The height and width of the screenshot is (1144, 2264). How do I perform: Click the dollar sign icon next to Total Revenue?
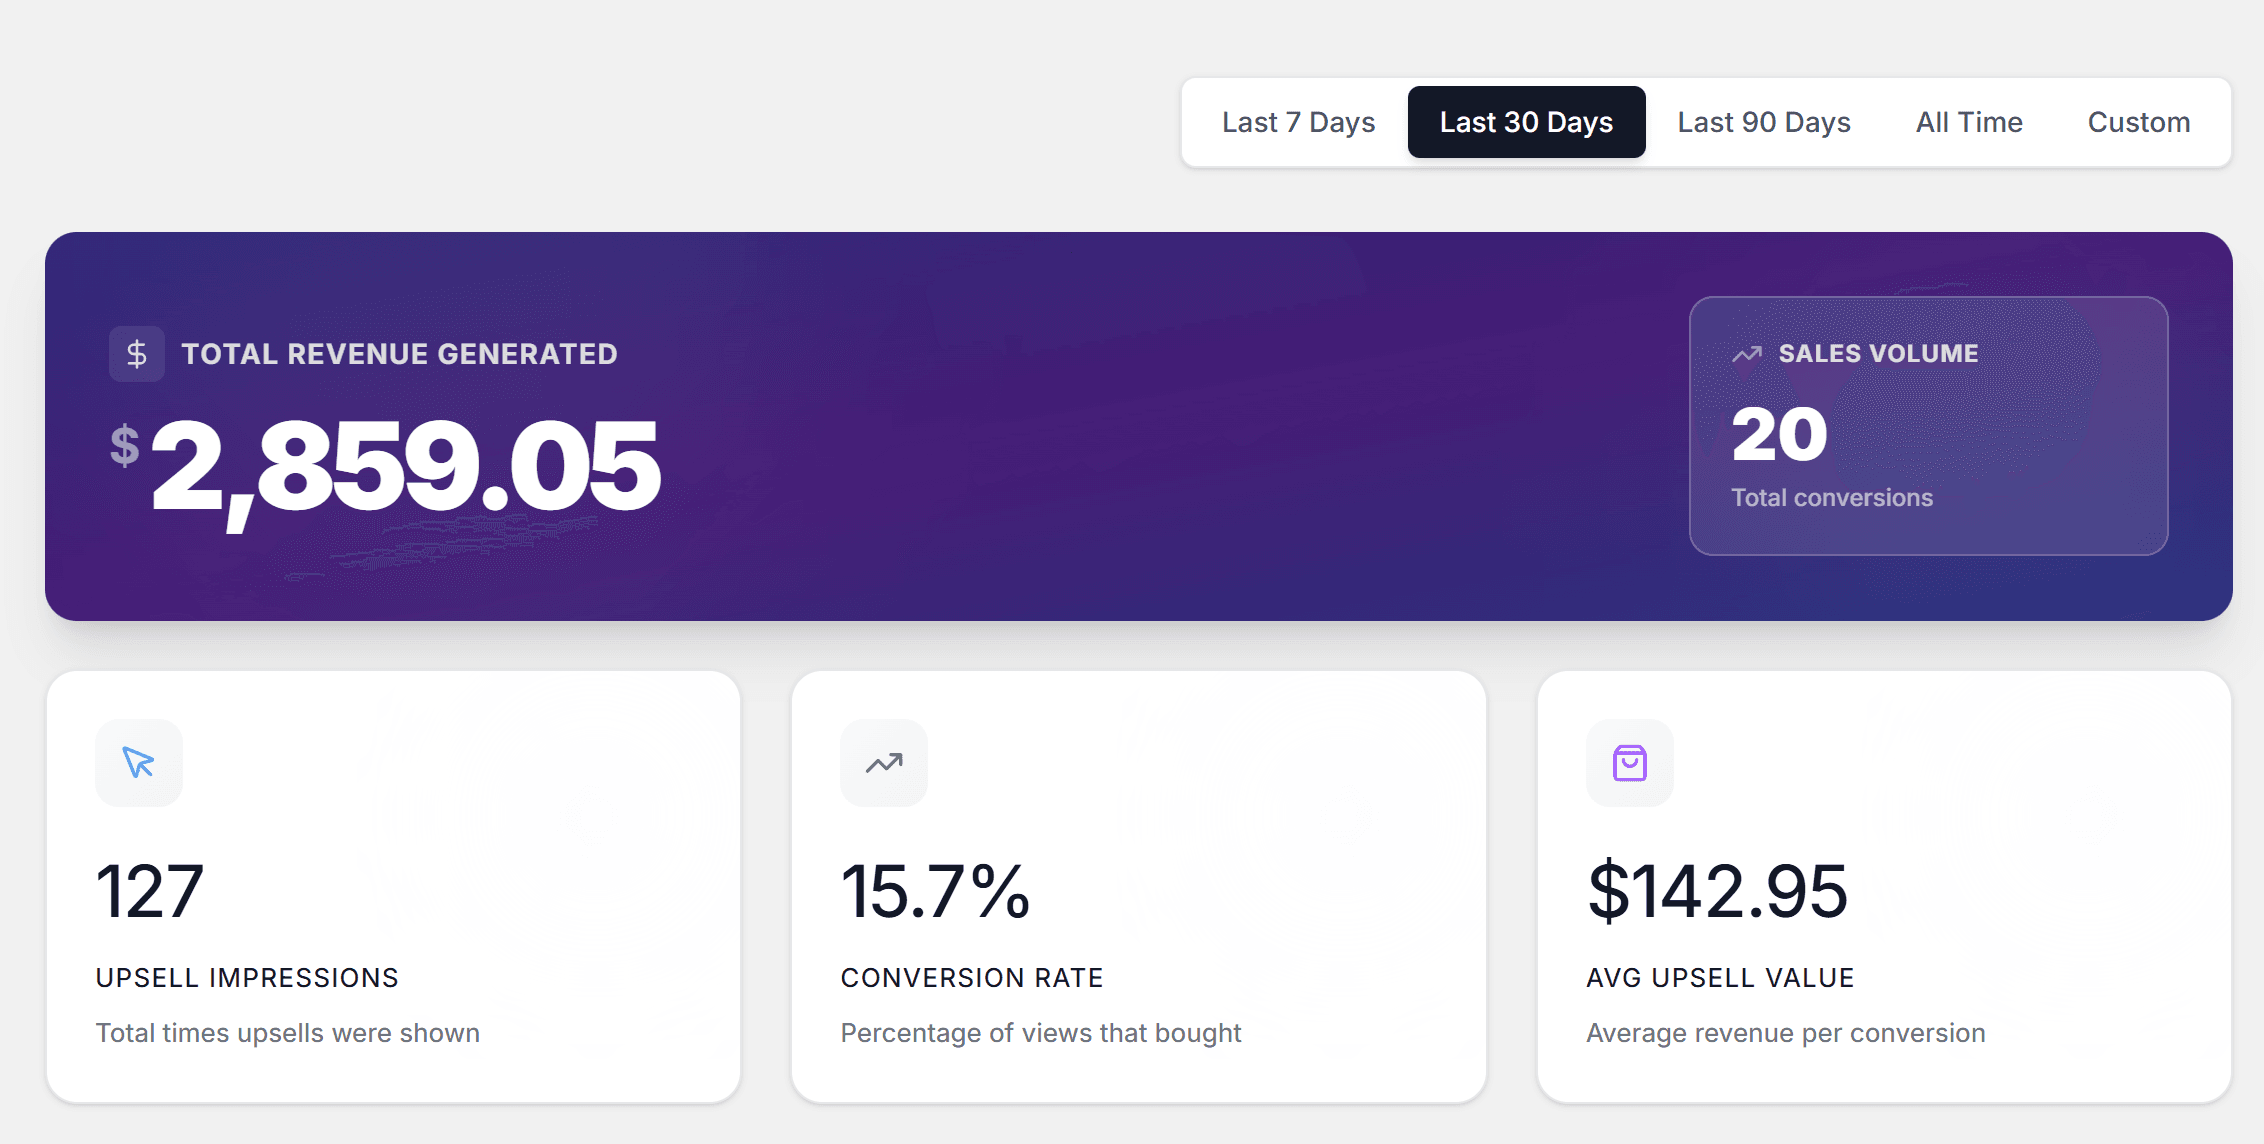coord(136,353)
